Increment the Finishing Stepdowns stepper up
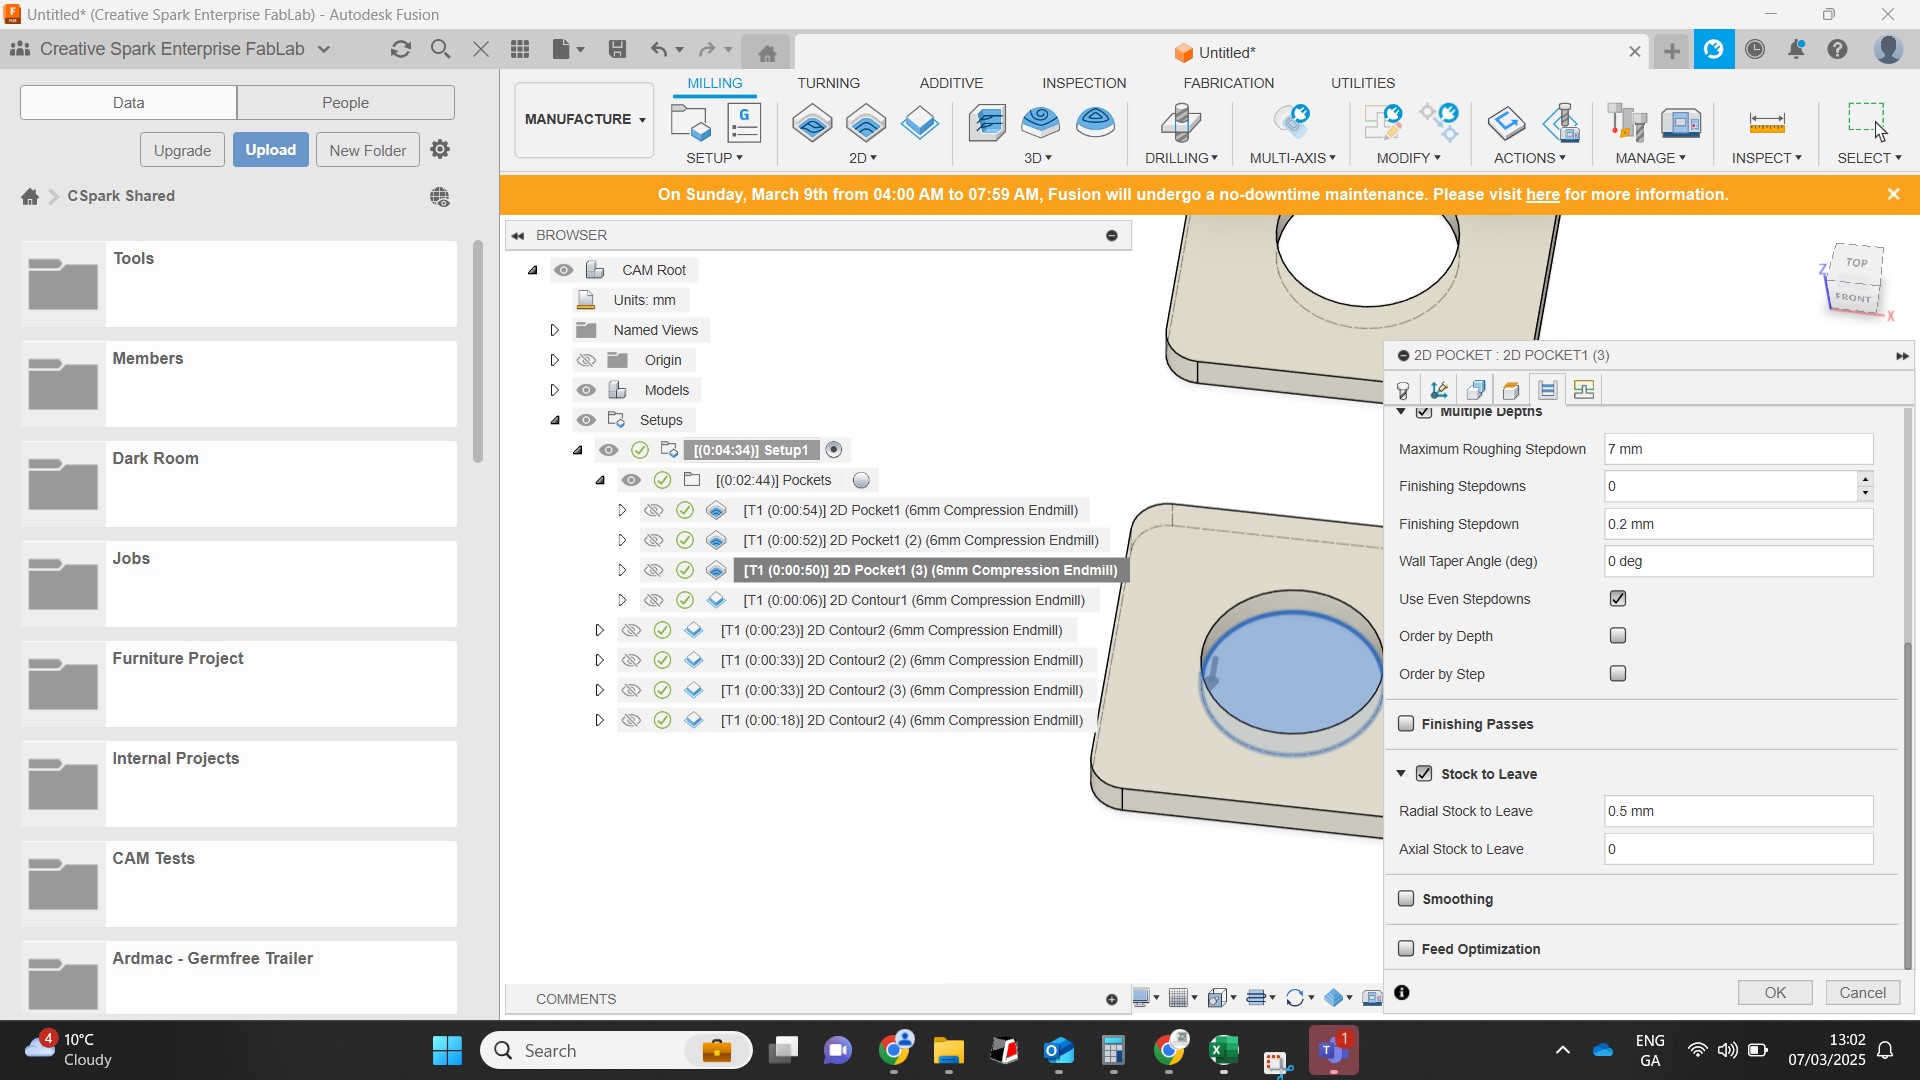Image resolution: width=1920 pixels, height=1080 pixels. [1865, 479]
